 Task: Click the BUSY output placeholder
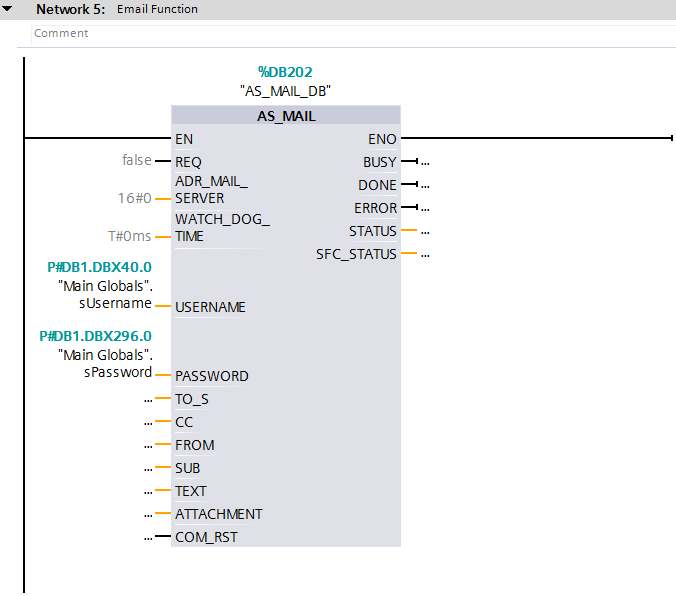point(425,162)
